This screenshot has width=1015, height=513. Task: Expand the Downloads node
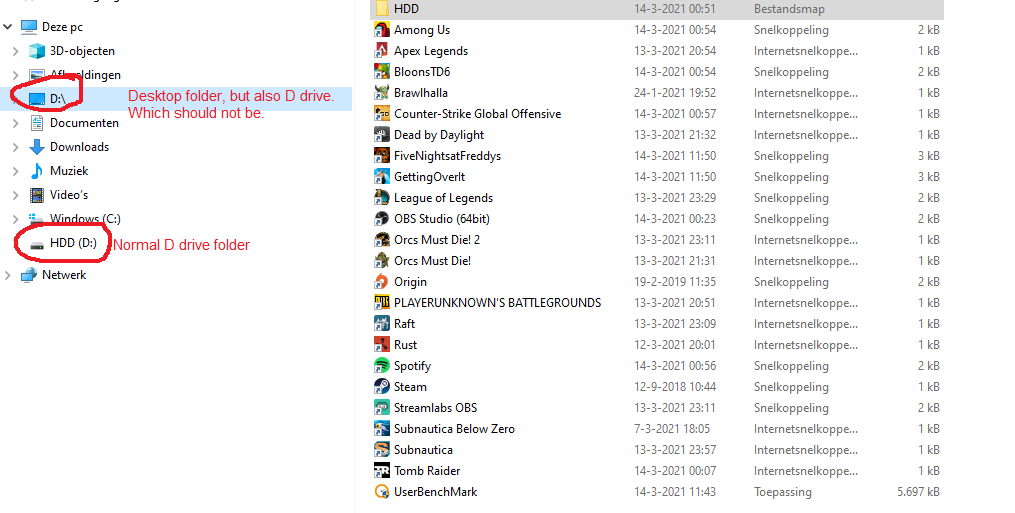pos(16,146)
